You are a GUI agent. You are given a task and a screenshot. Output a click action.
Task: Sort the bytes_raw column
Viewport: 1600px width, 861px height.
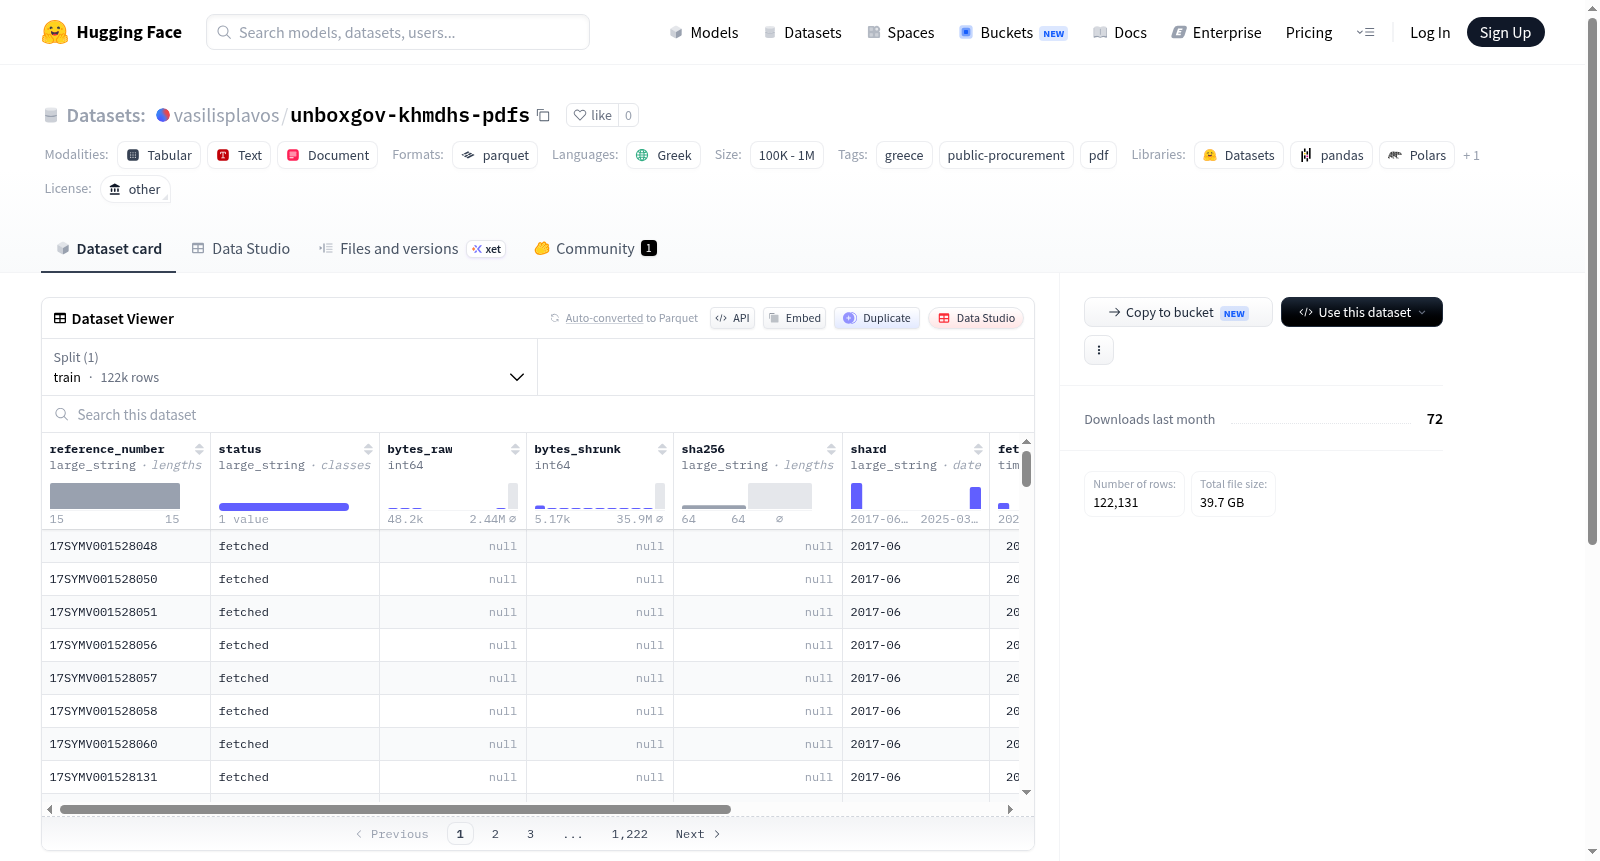point(515,449)
